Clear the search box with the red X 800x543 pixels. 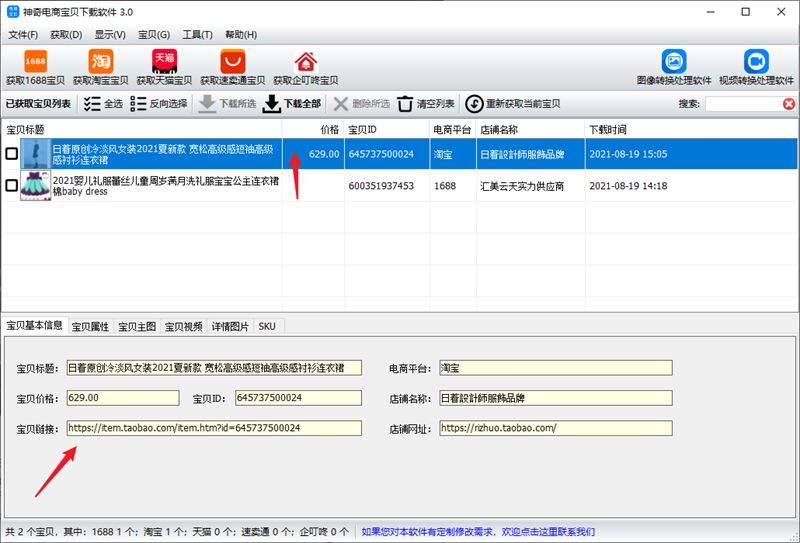click(789, 104)
